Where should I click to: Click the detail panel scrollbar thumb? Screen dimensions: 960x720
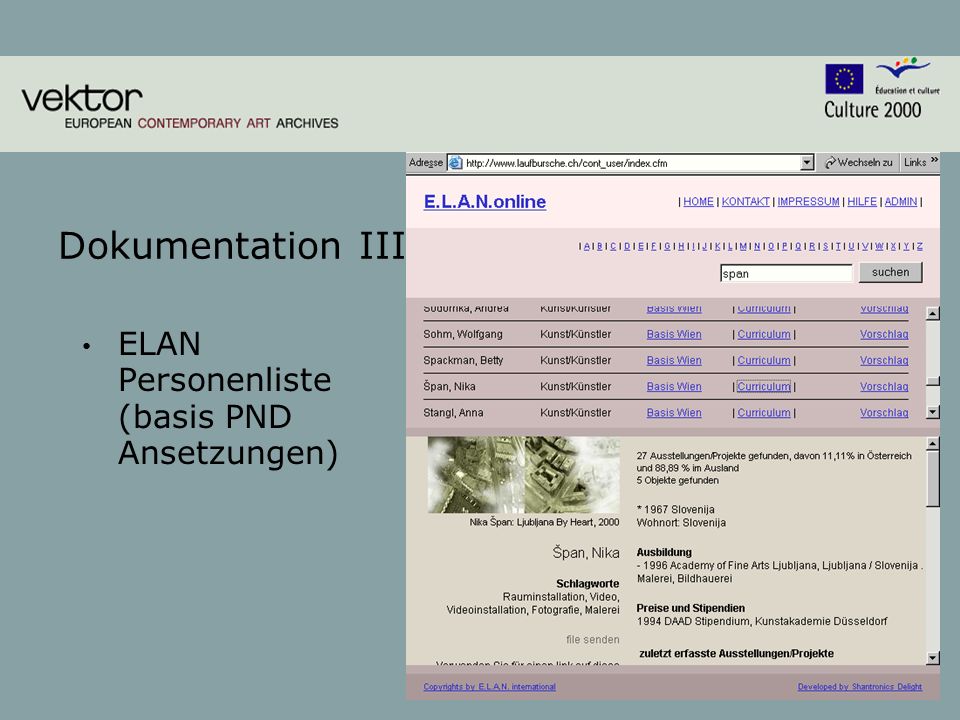pos(932,479)
